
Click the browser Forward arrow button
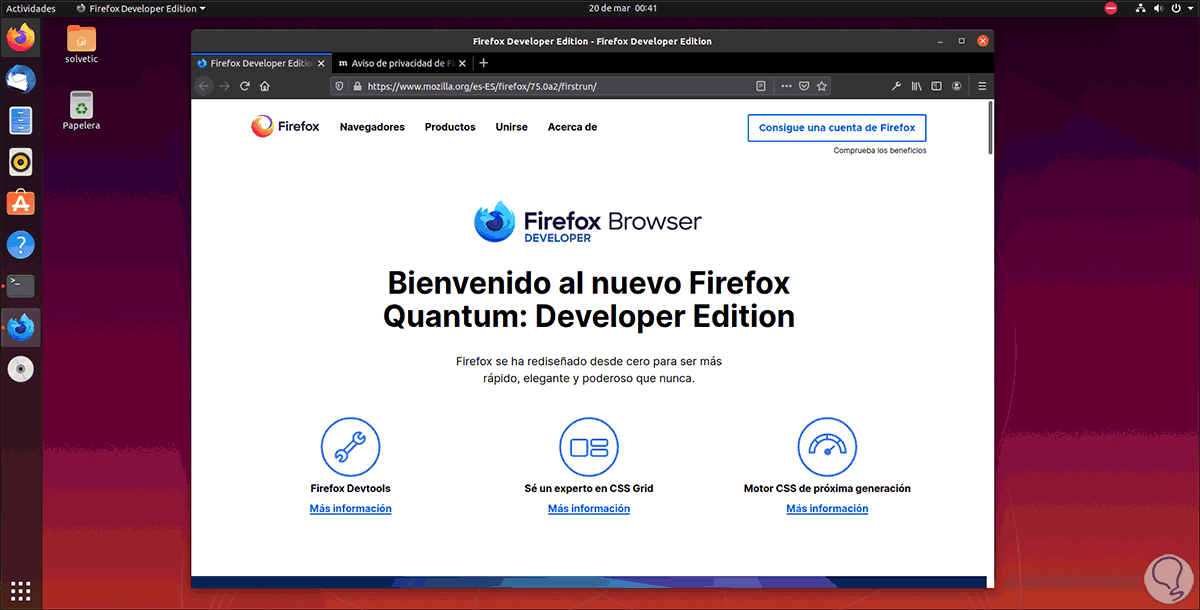point(224,86)
